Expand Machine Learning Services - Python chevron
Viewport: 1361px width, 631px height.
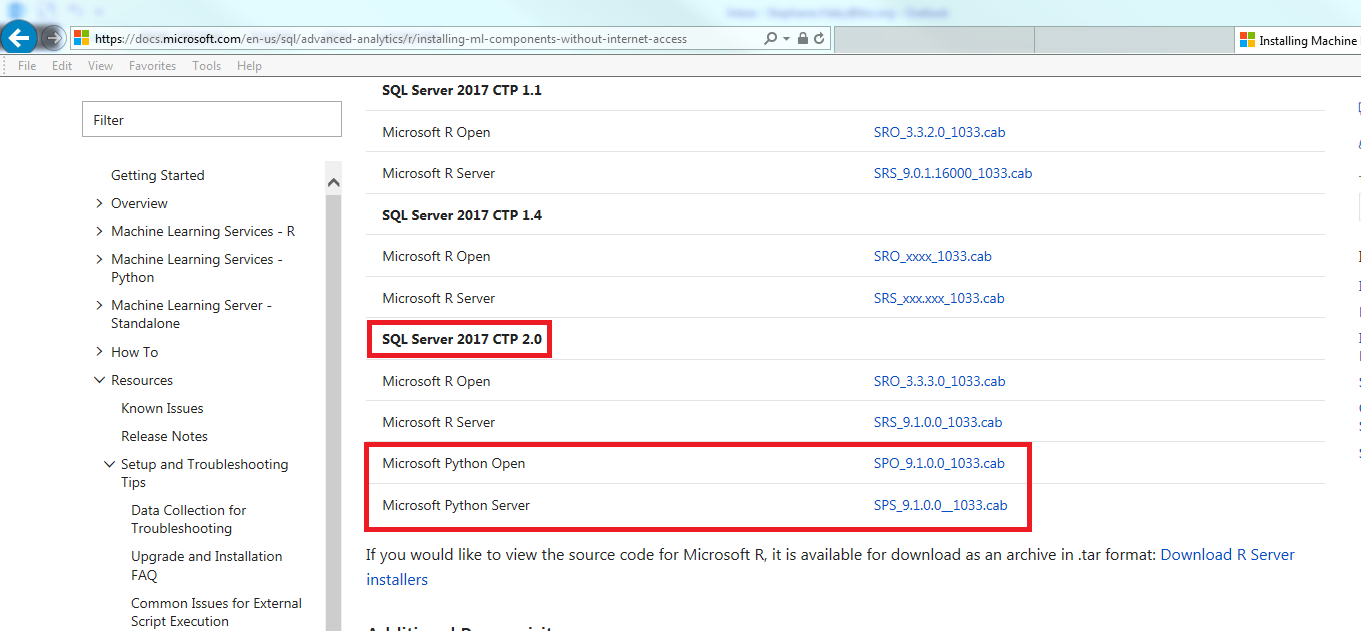[x=99, y=259]
